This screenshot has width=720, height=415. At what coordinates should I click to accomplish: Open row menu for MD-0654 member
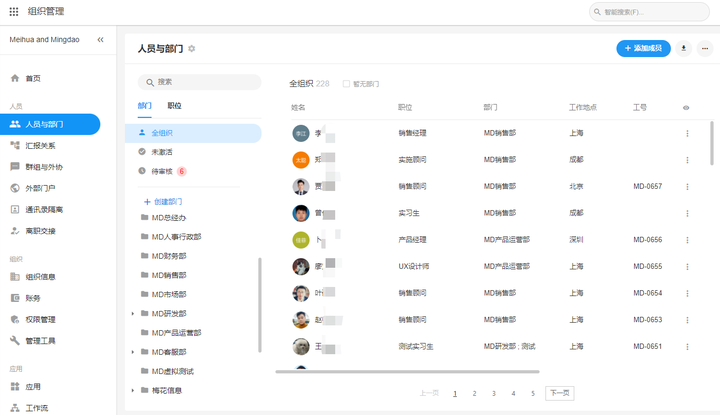tap(687, 293)
